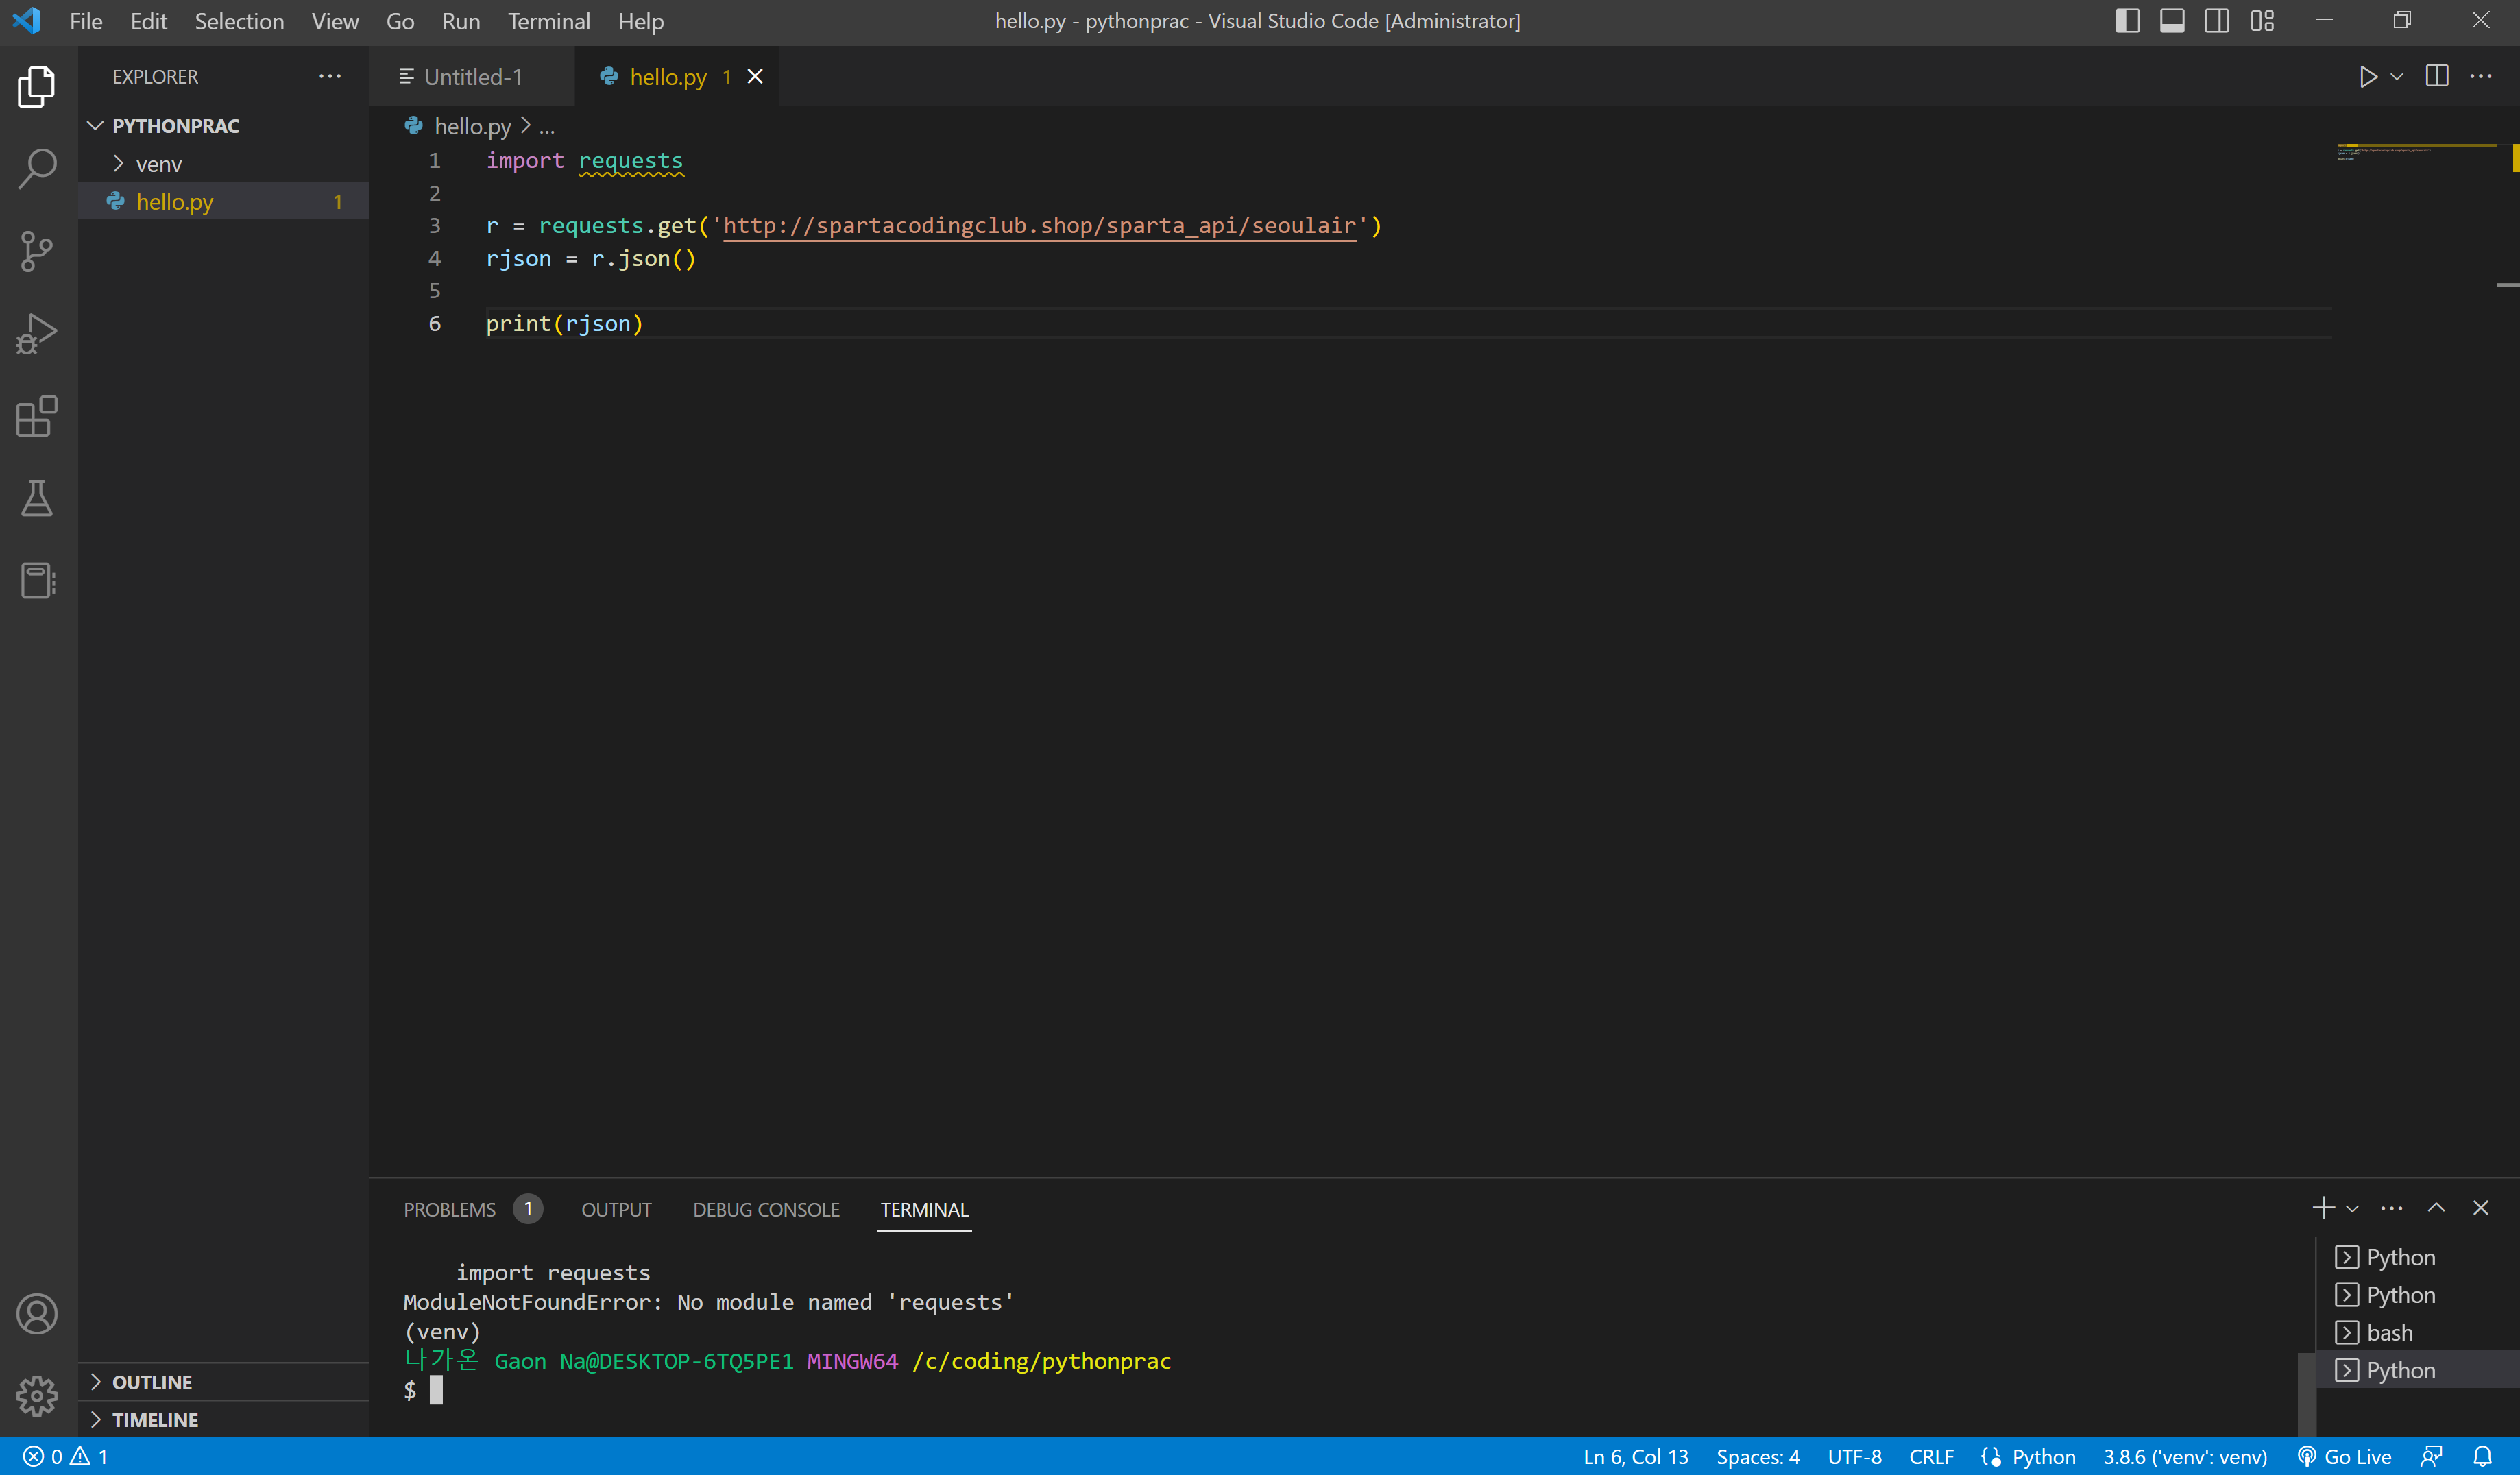Open errors and warnings status indicator
This screenshot has width=2520, height=1475.
tap(65, 1457)
